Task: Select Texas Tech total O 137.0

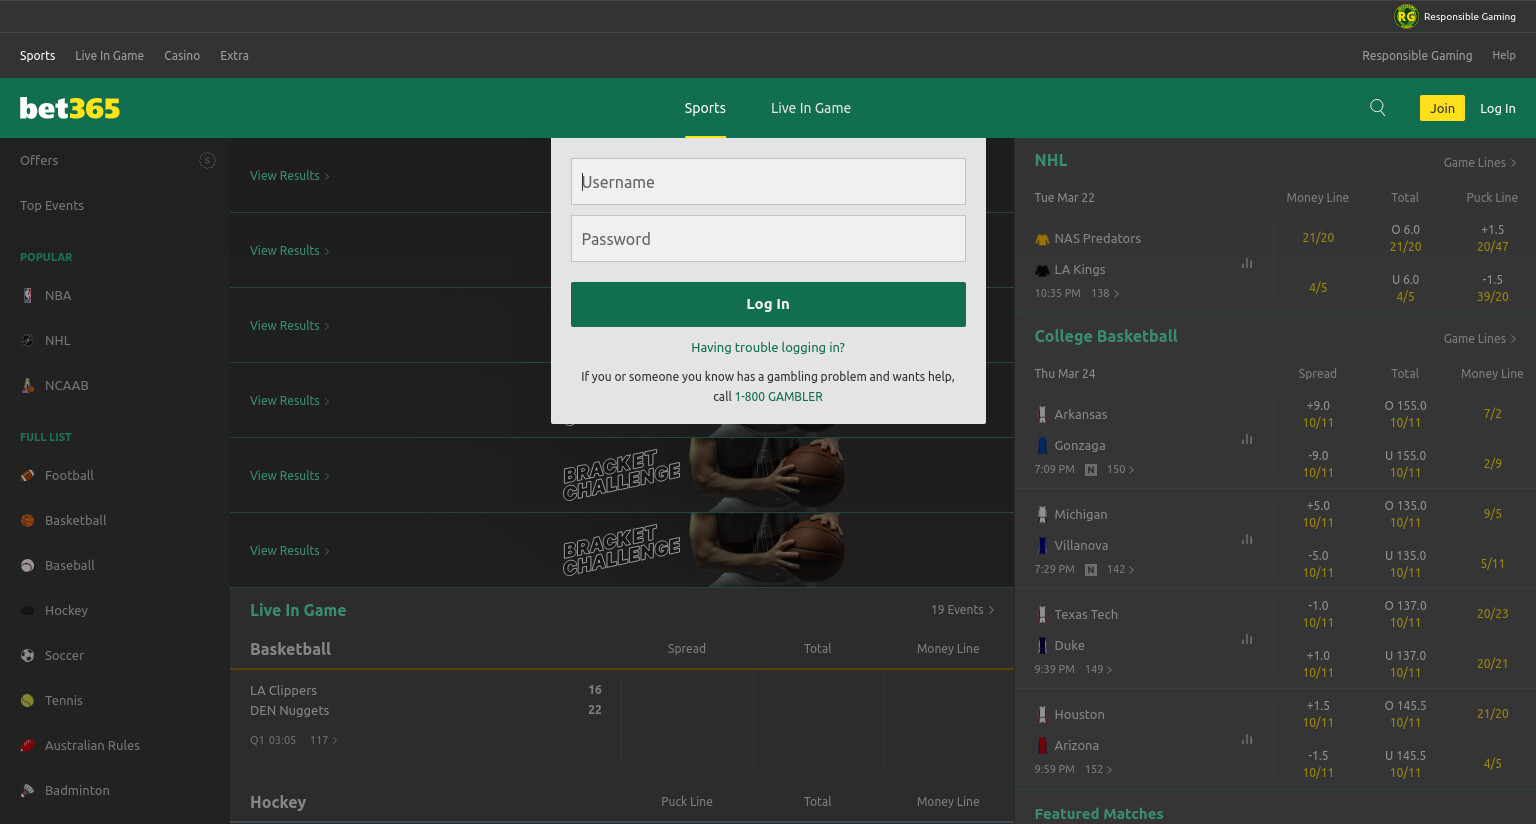Action: point(1405,613)
